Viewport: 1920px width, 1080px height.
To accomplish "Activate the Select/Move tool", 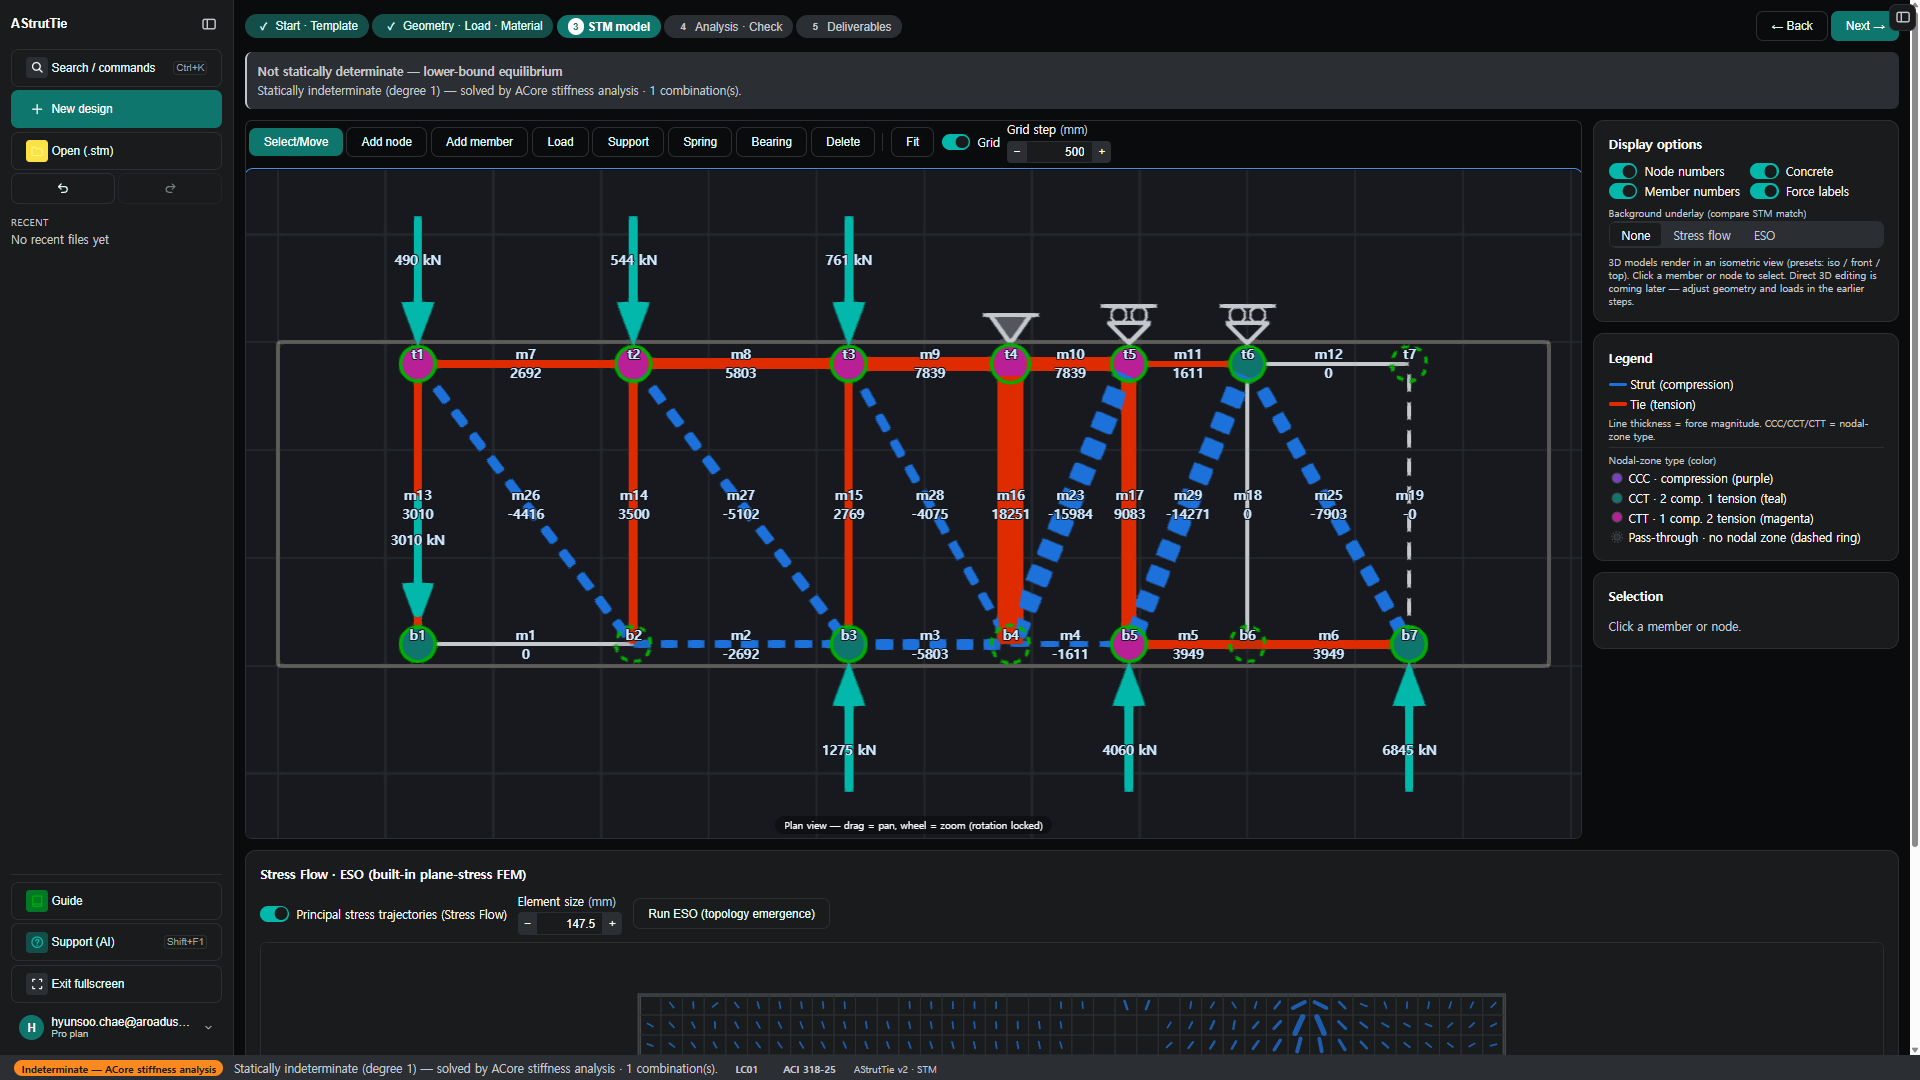I will coord(296,142).
